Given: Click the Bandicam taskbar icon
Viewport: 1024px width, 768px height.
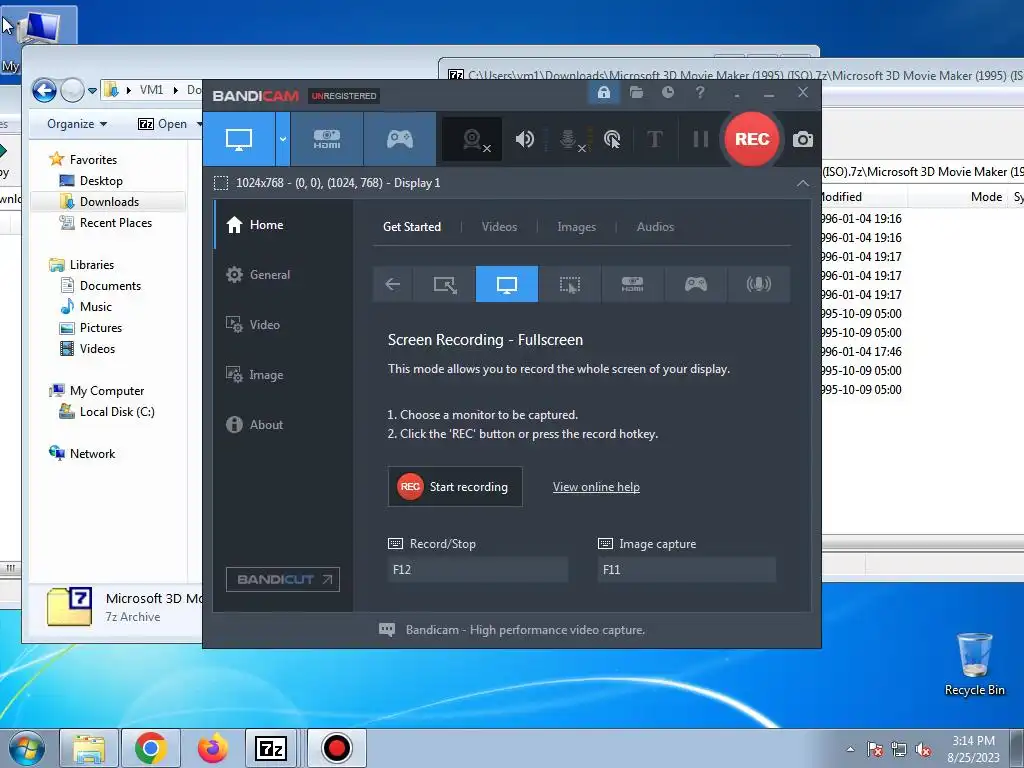Looking at the screenshot, I should (336, 748).
